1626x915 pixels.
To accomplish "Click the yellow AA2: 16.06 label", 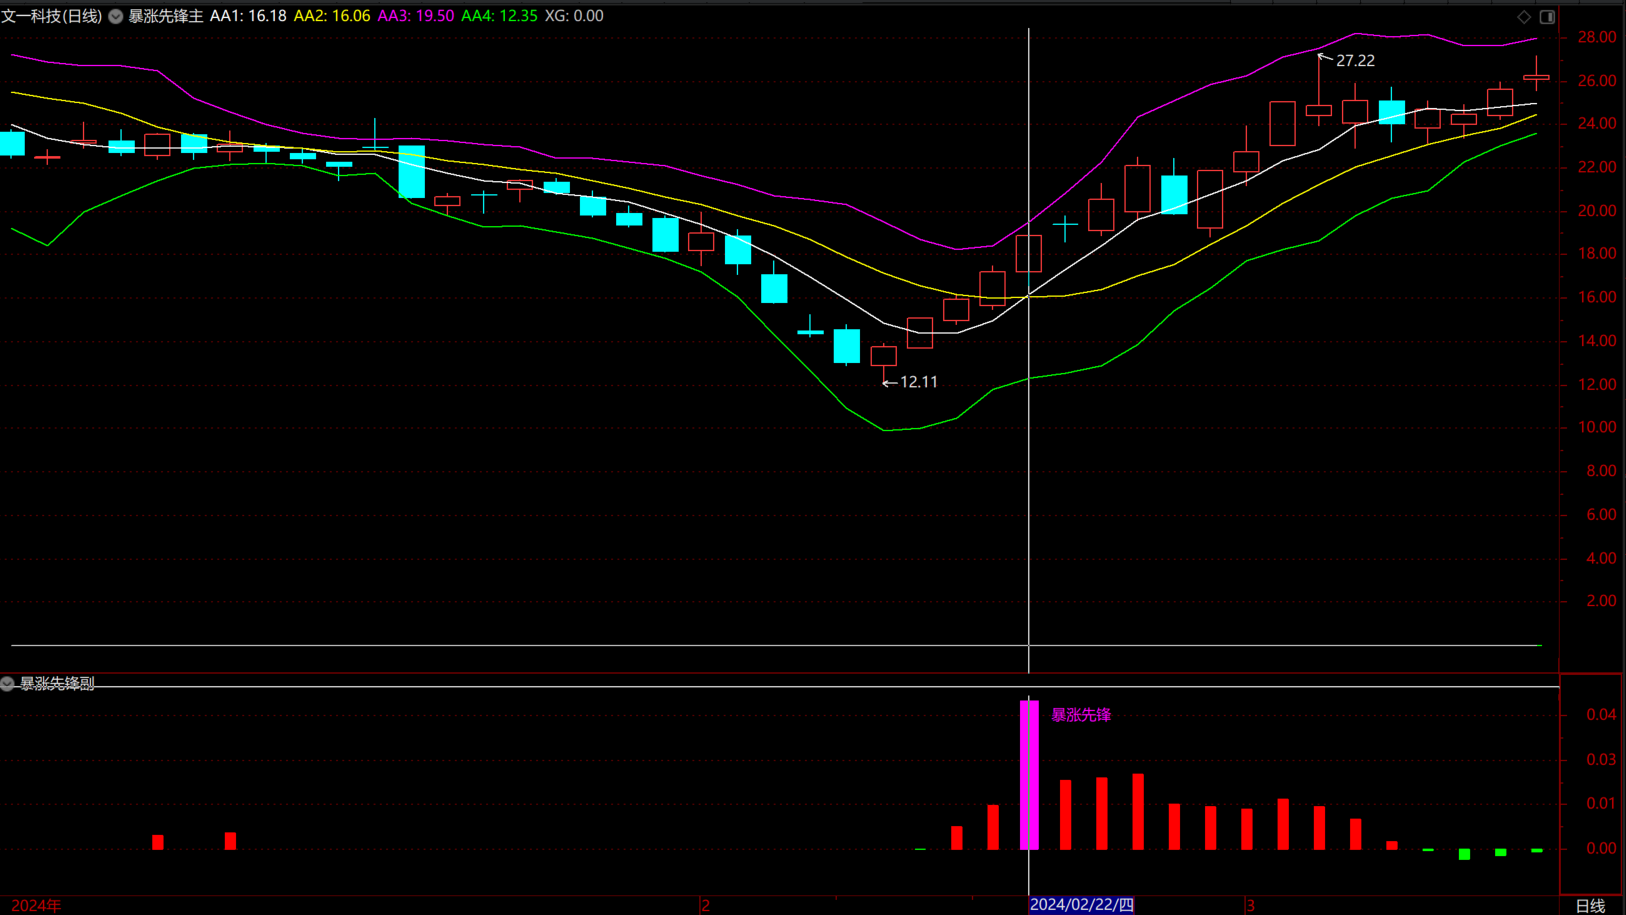I will pyautogui.click(x=332, y=16).
